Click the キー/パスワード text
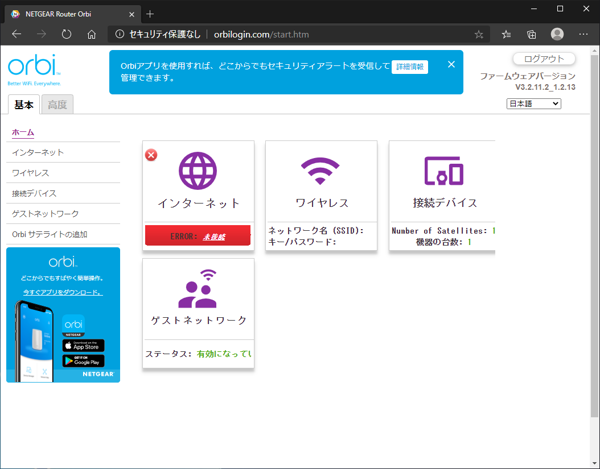This screenshot has width=600, height=469. tap(302, 242)
